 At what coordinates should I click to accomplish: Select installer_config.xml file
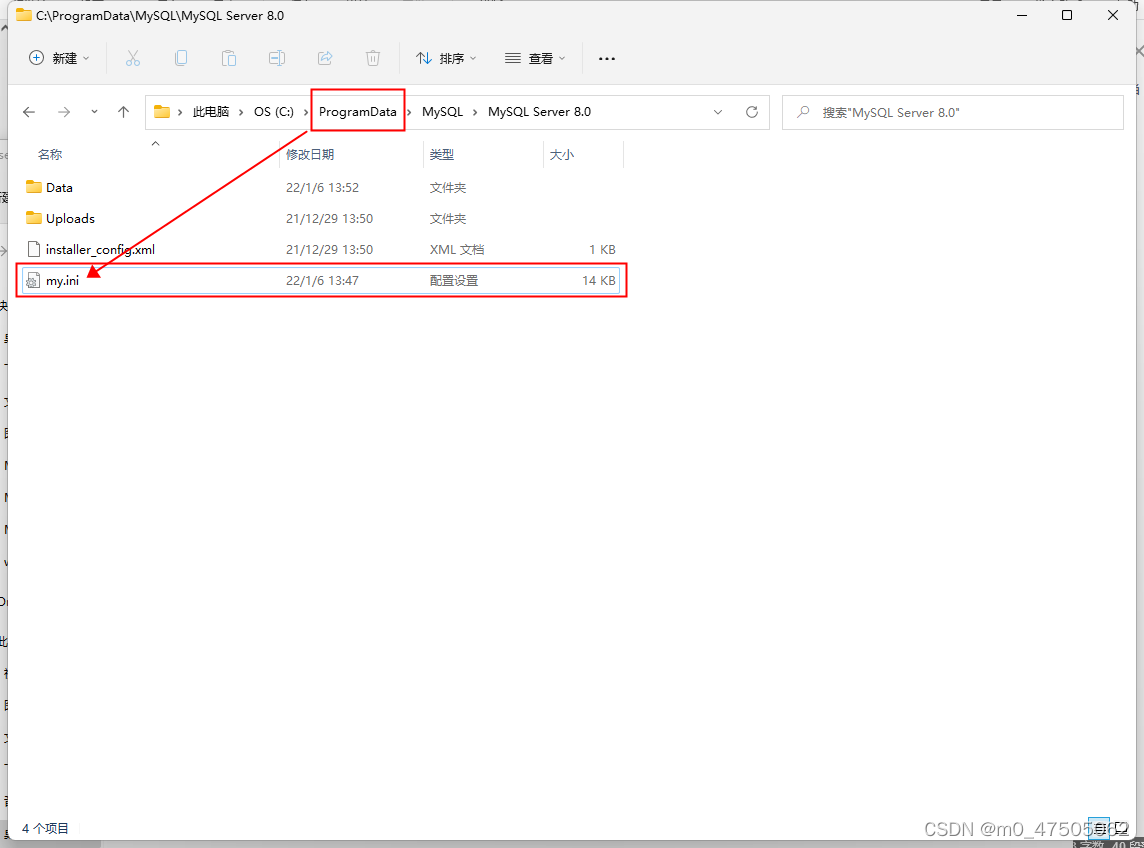(x=321, y=250)
